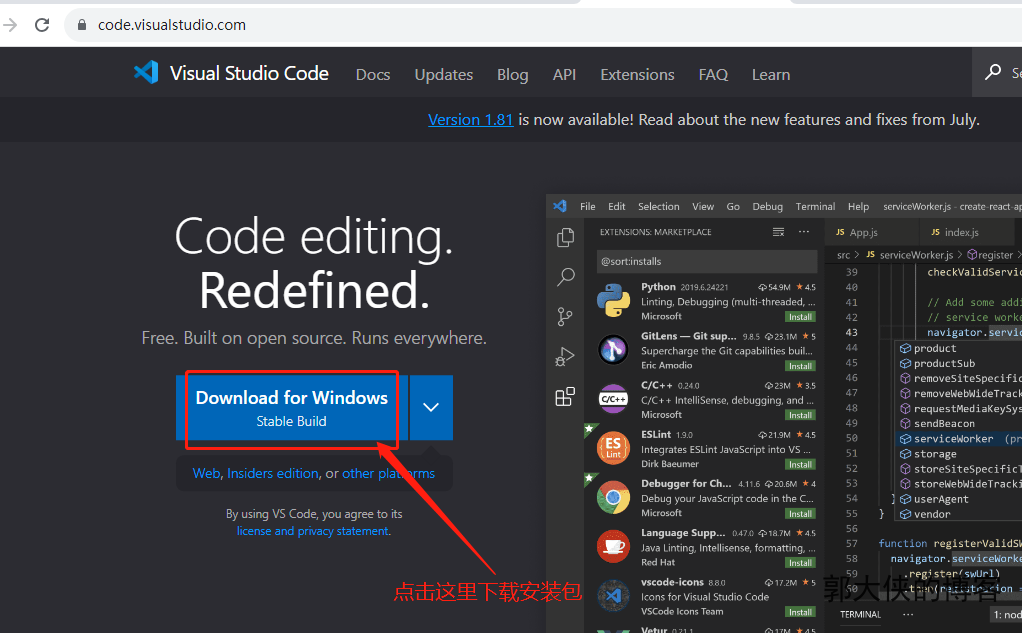The height and width of the screenshot is (633, 1022).
Task: Click the browser address bar URL
Action: click(x=172, y=25)
